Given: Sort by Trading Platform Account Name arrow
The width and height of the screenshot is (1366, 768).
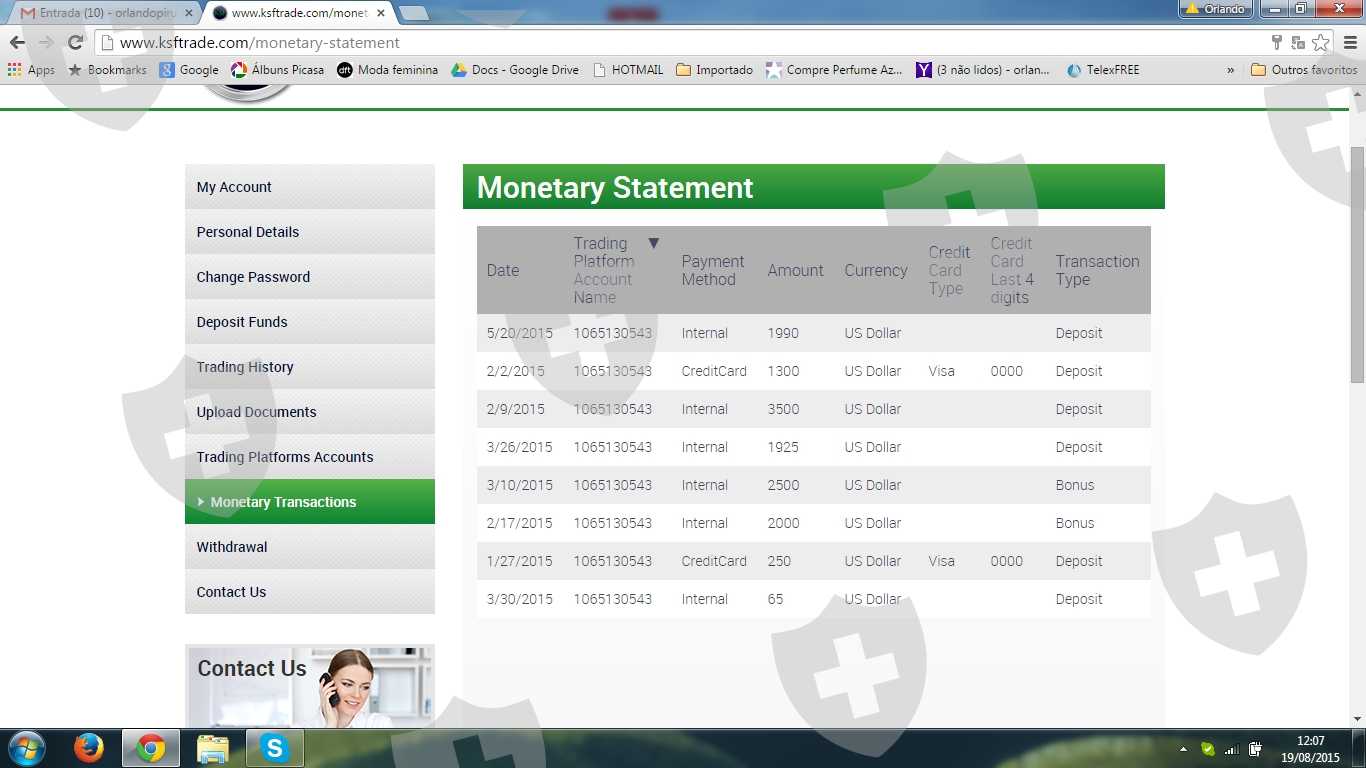Looking at the screenshot, I should 654,243.
